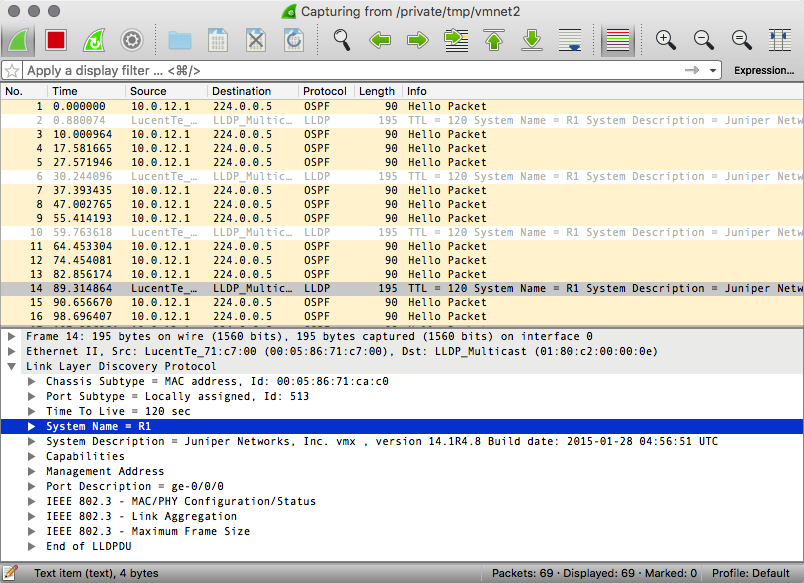The width and height of the screenshot is (804, 583).
Task: Expand the Management Address field
Action: click(31, 471)
